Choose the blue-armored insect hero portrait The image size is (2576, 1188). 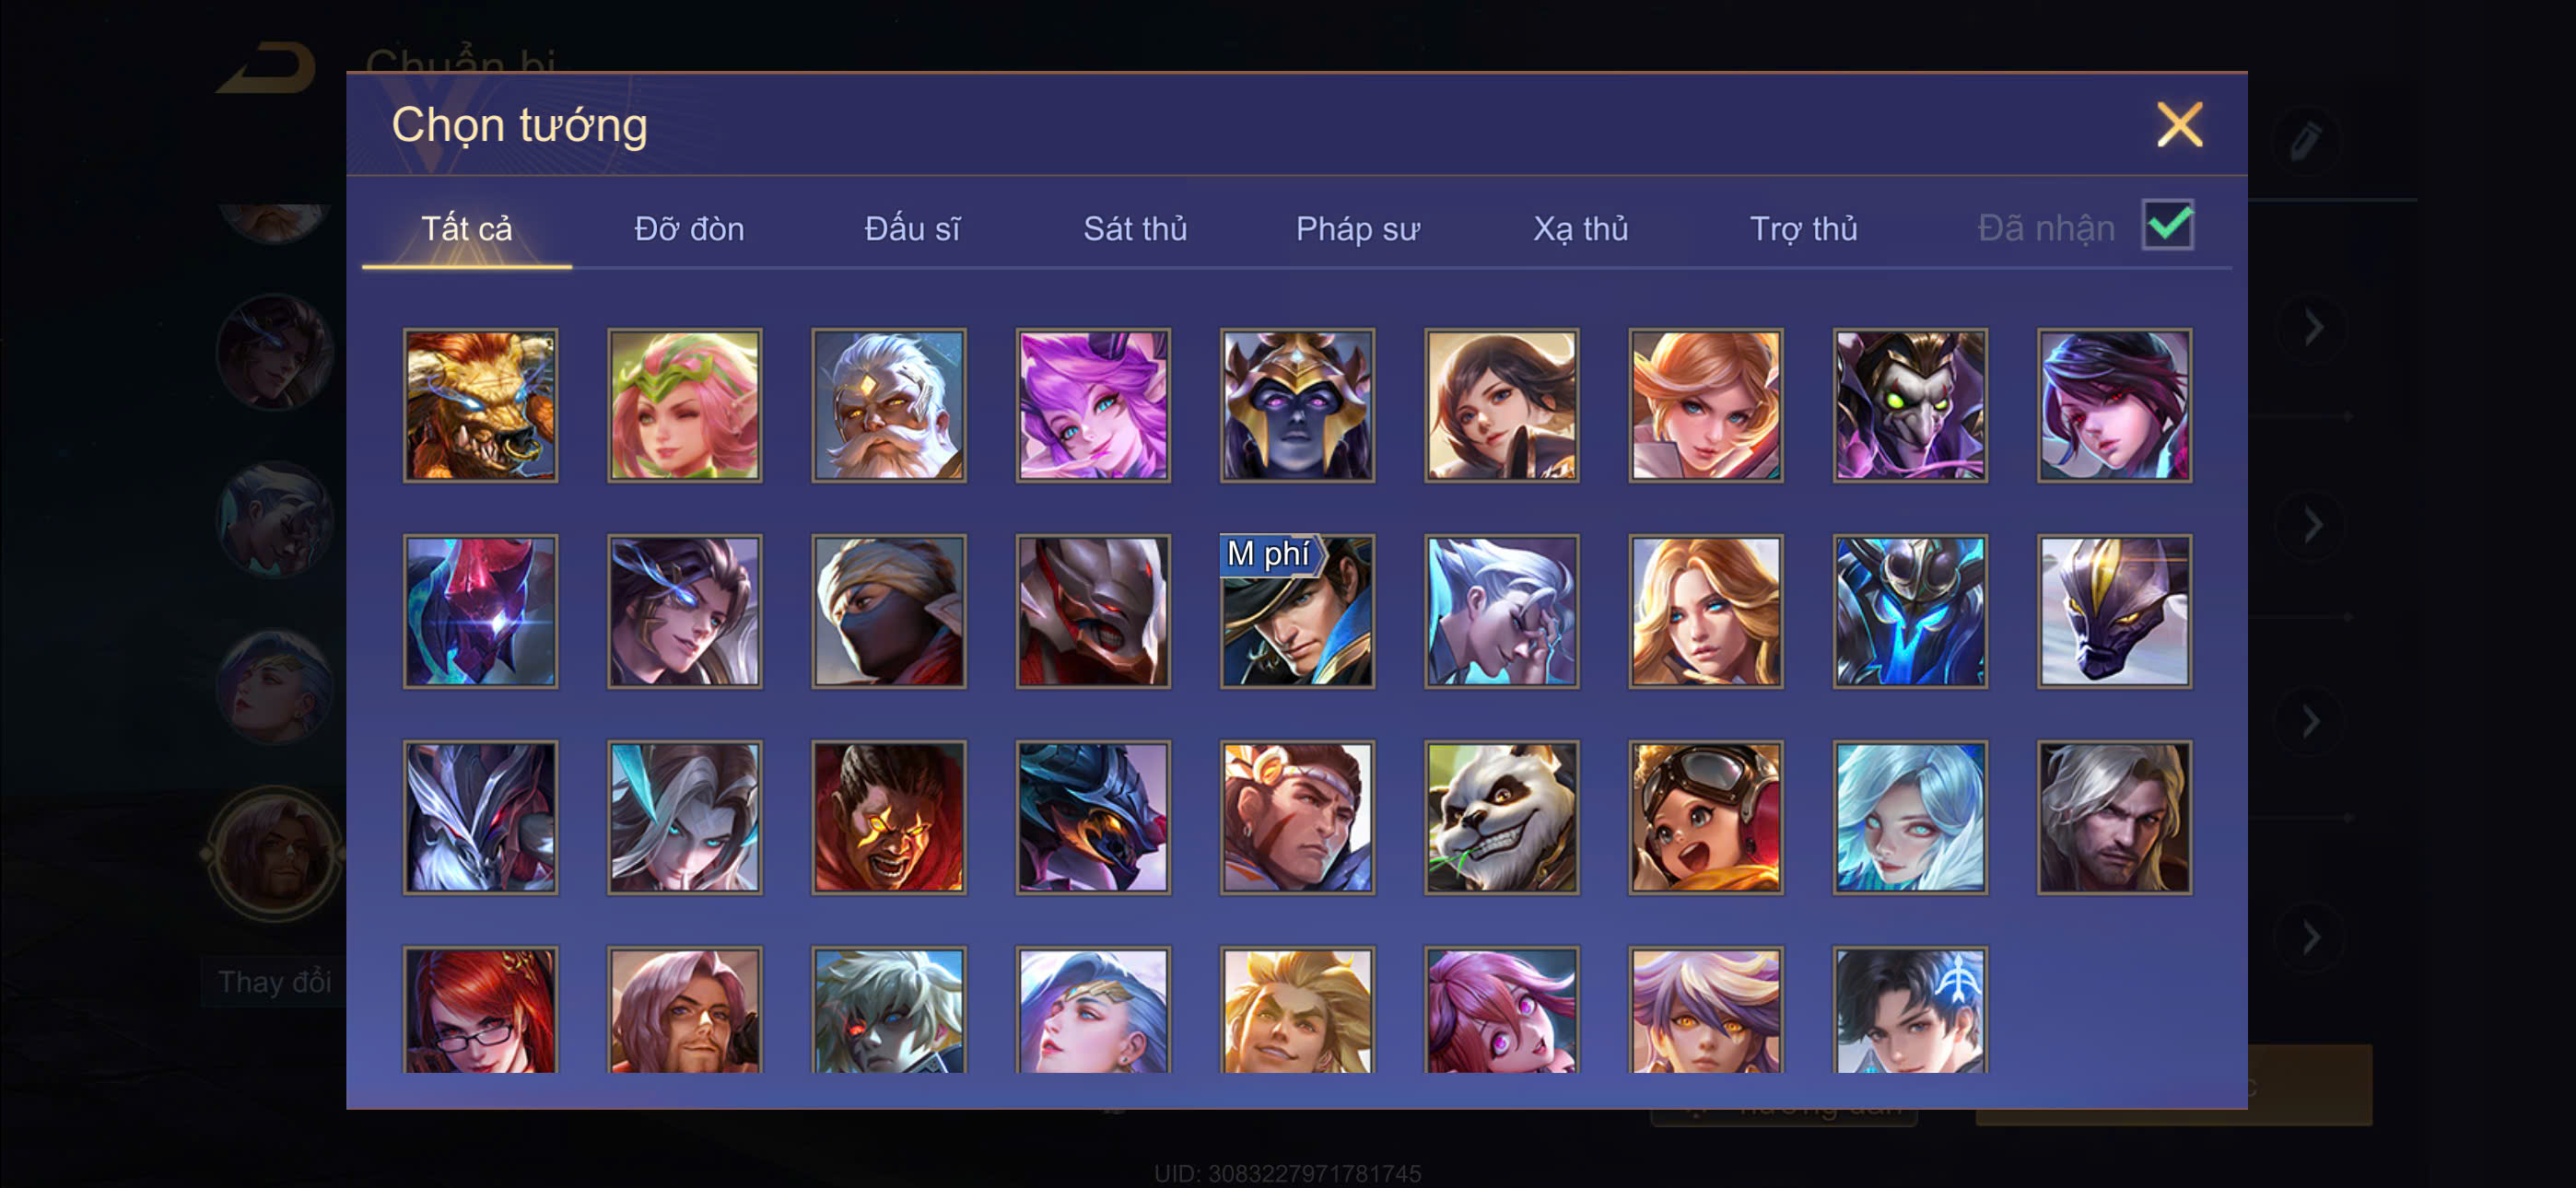coord(1909,611)
